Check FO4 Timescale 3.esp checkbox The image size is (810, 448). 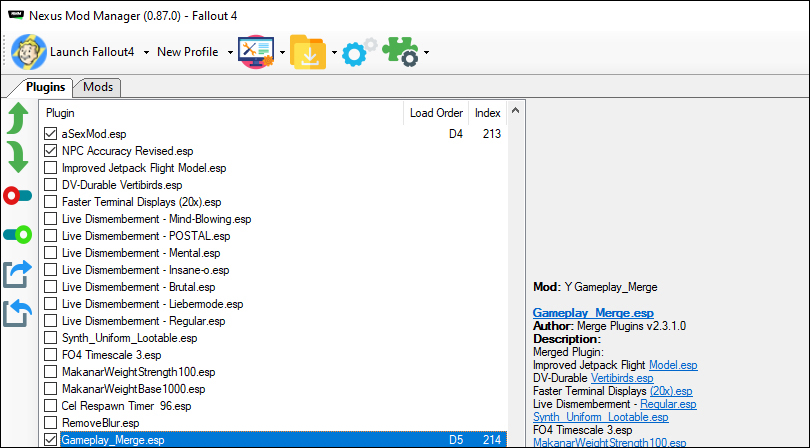click(x=50, y=355)
